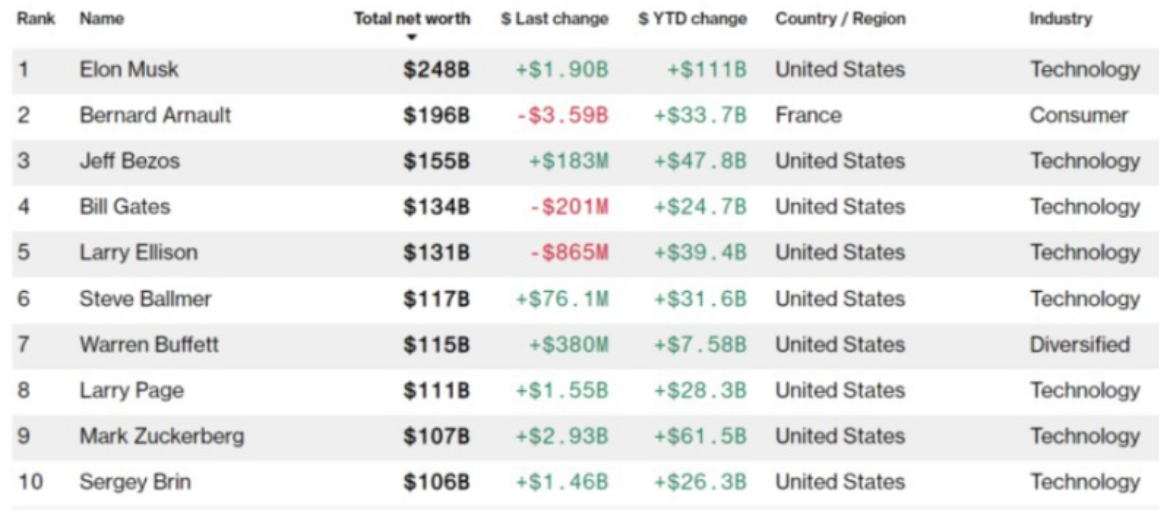Sort by $ YTD change column

(x=693, y=19)
